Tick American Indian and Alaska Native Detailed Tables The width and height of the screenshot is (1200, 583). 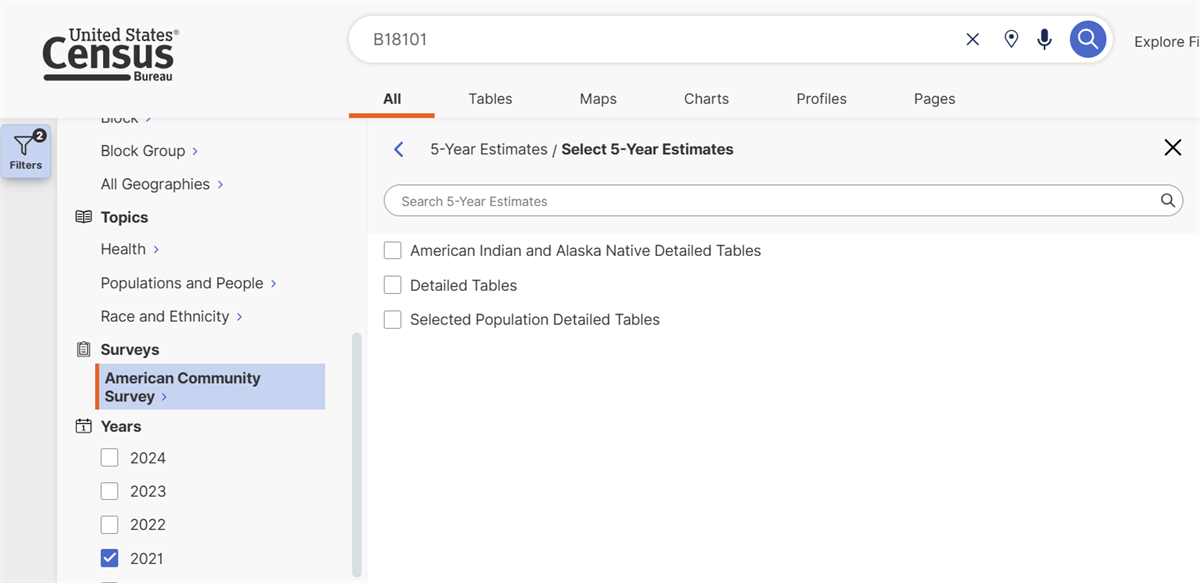pyautogui.click(x=393, y=250)
